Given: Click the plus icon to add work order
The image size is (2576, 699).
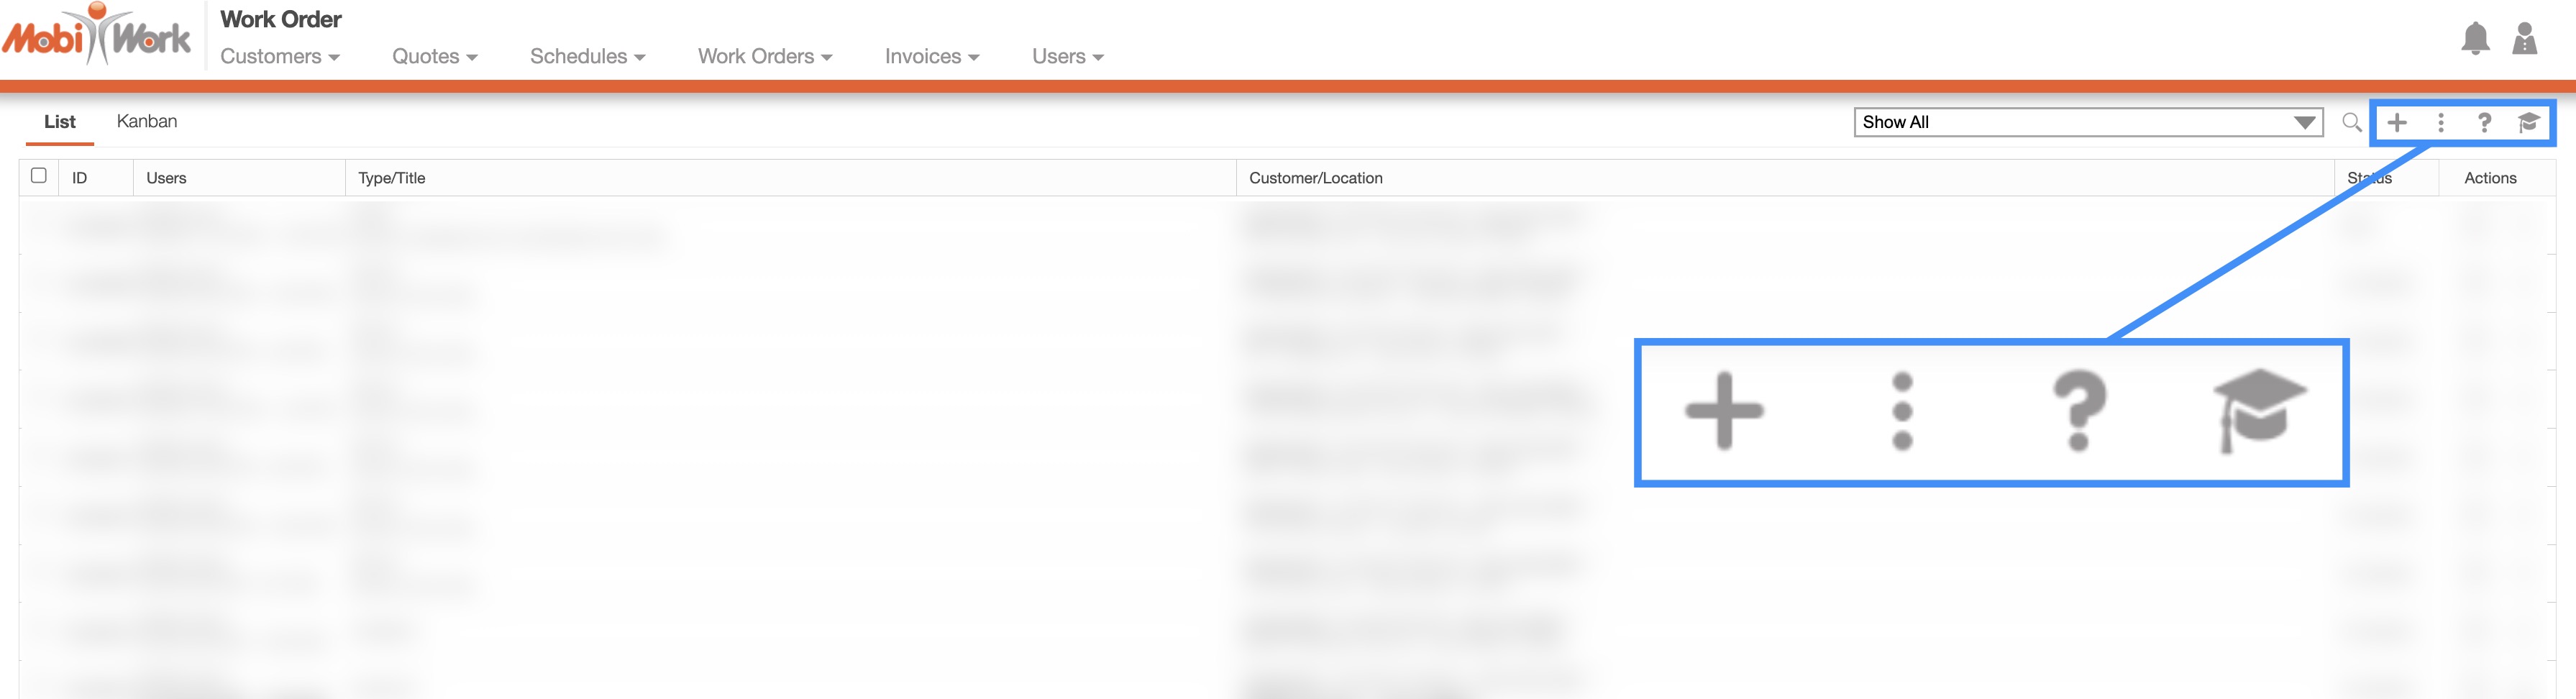Looking at the screenshot, I should pos(2397,122).
